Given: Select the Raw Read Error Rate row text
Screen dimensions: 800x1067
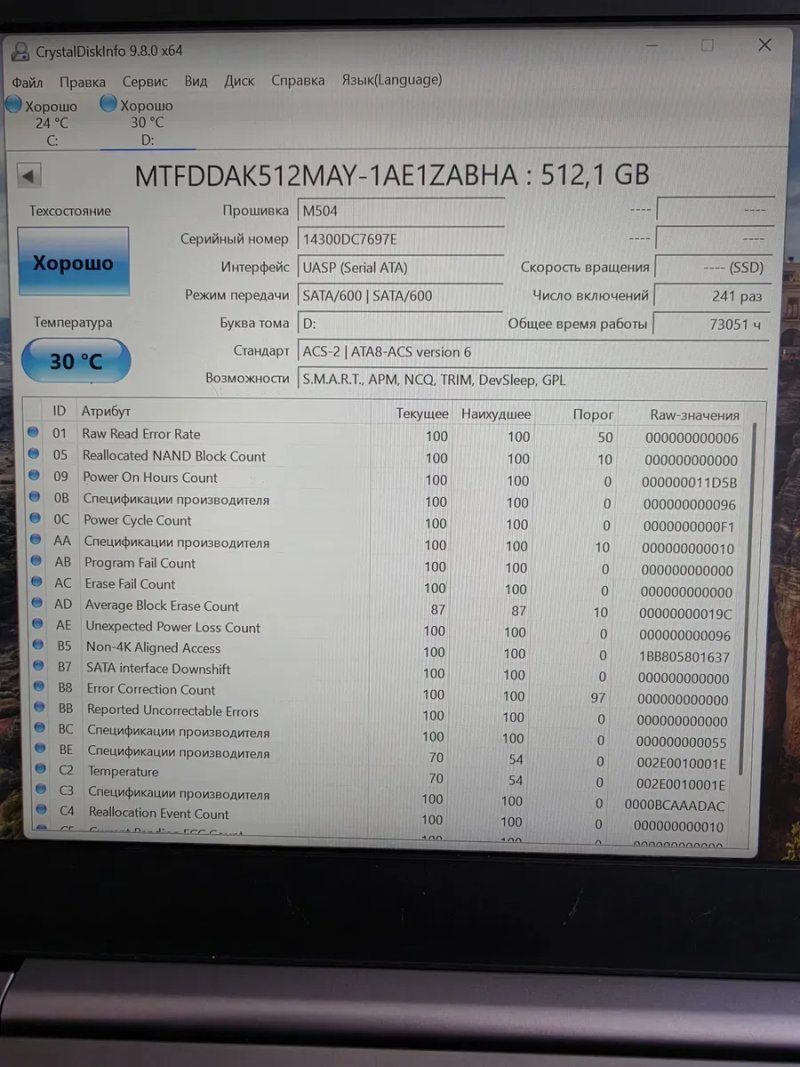Looking at the screenshot, I should [x=141, y=433].
